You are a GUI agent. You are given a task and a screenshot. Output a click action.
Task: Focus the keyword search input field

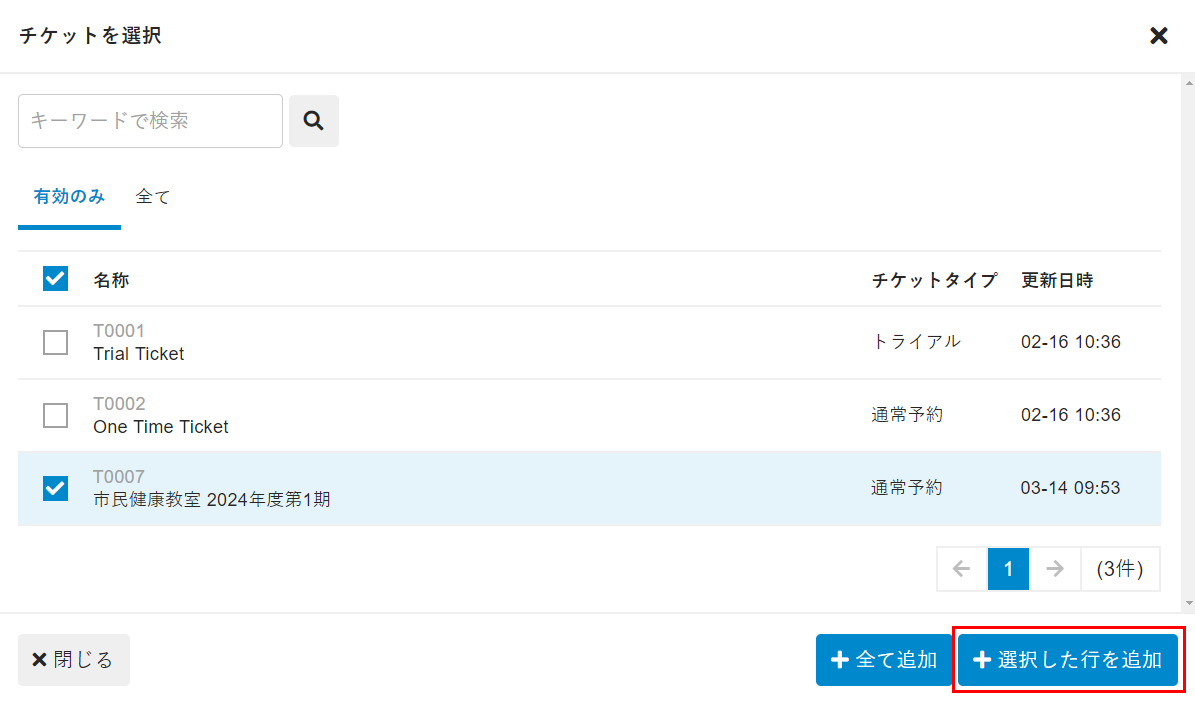coord(150,121)
